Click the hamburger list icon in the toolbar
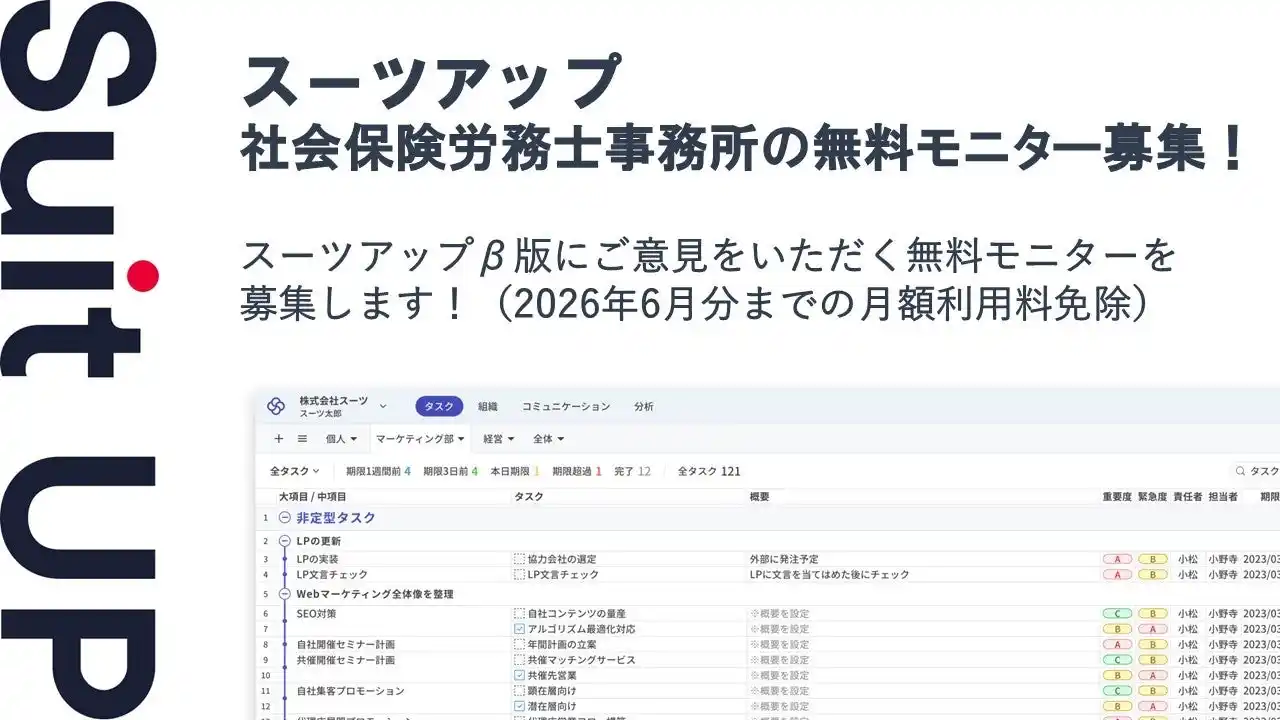This screenshot has height=720, width=1280. 302,439
